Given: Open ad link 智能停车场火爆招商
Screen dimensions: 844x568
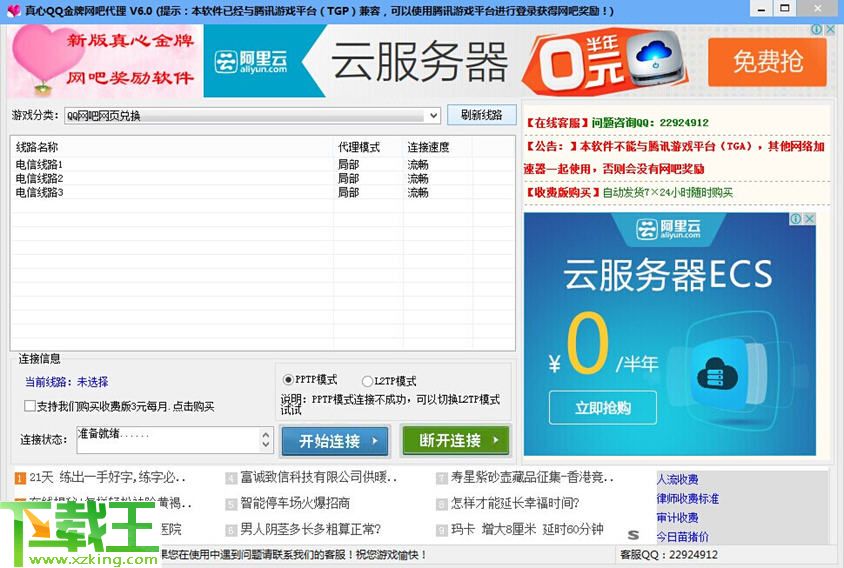Looking at the screenshot, I should [295, 503].
